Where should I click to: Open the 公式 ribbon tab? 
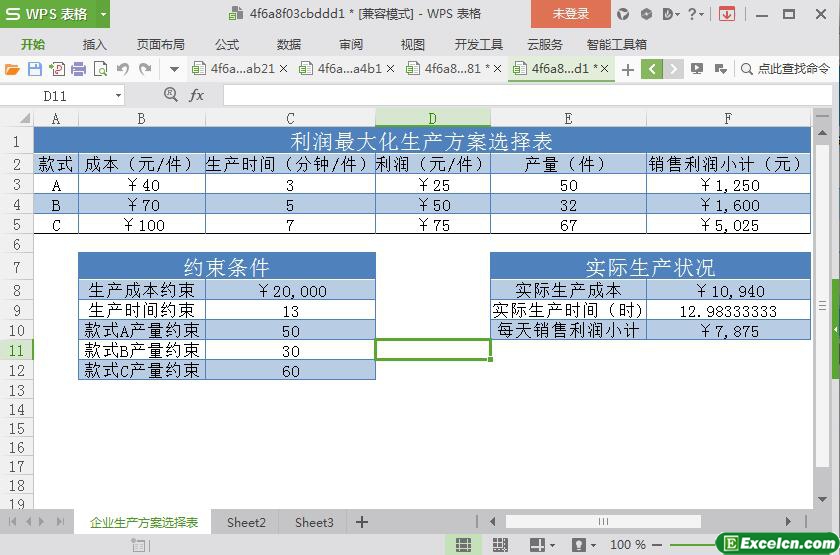[227, 44]
